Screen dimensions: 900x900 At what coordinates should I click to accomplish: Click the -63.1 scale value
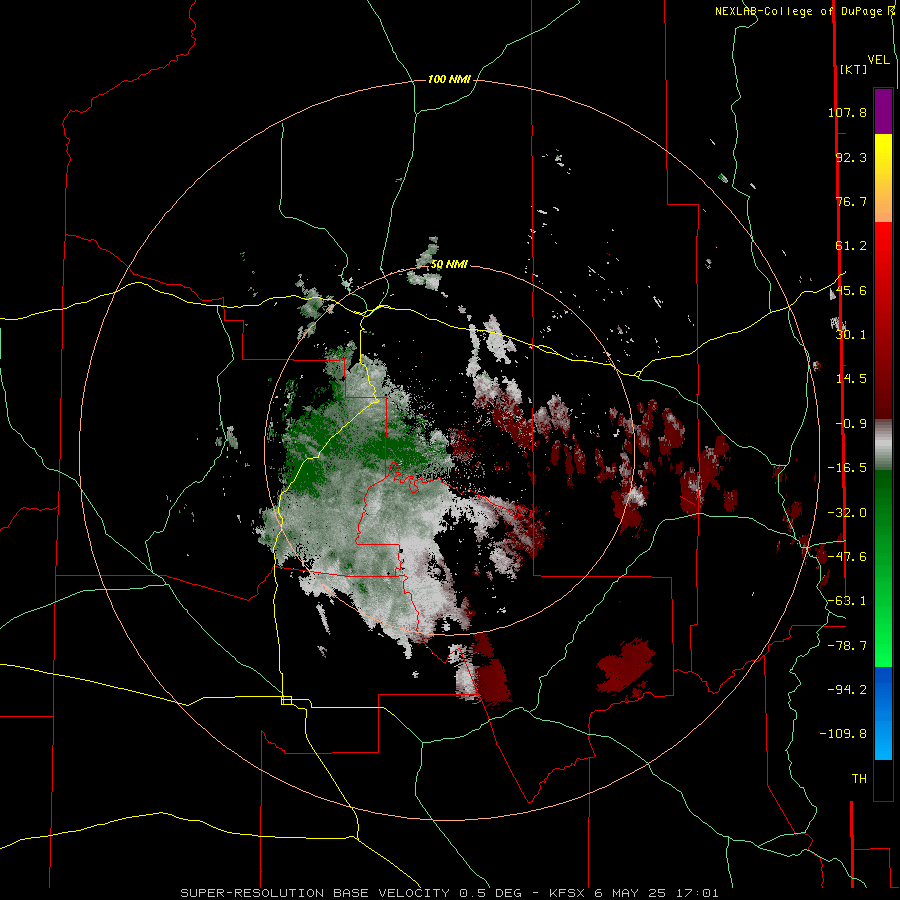pos(847,600)
